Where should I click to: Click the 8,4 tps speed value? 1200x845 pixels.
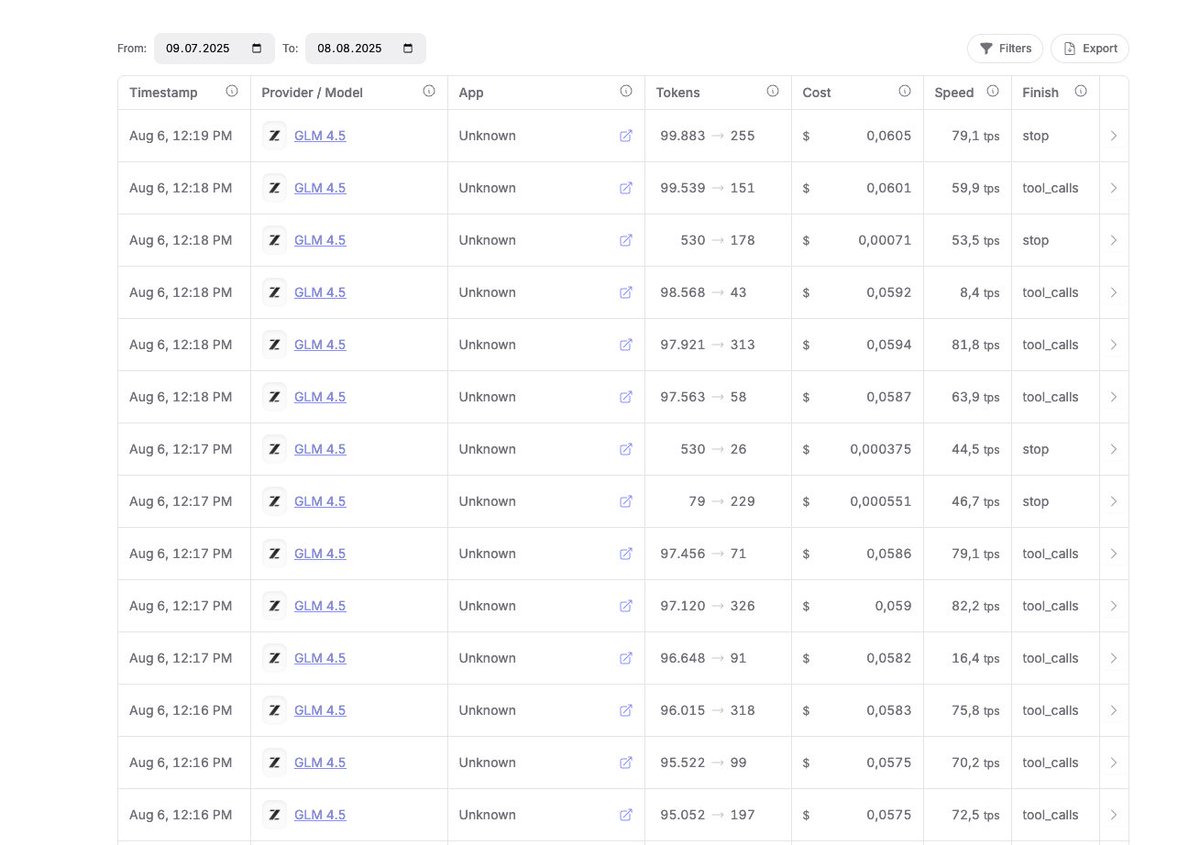pyautogui.click(x=980, y=293)
